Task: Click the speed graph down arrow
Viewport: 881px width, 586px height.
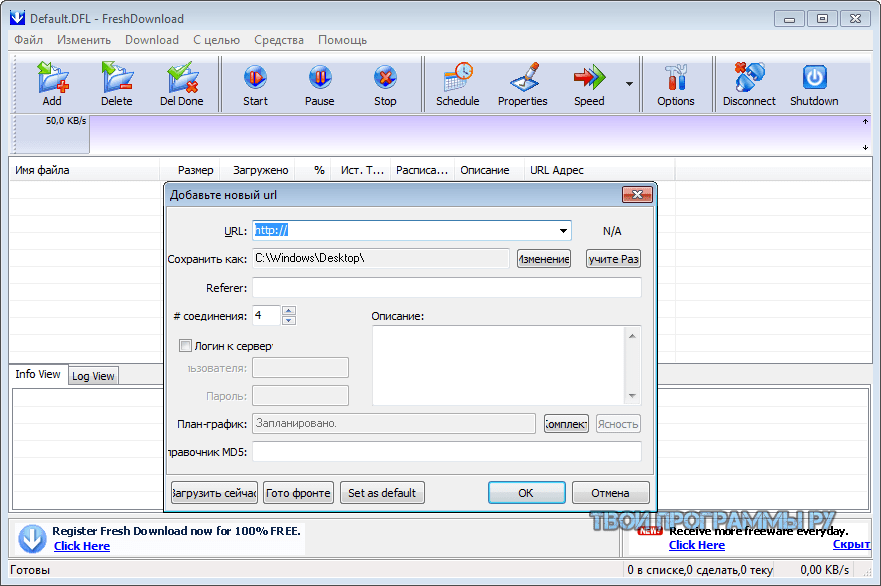Action: pos(865,148)
